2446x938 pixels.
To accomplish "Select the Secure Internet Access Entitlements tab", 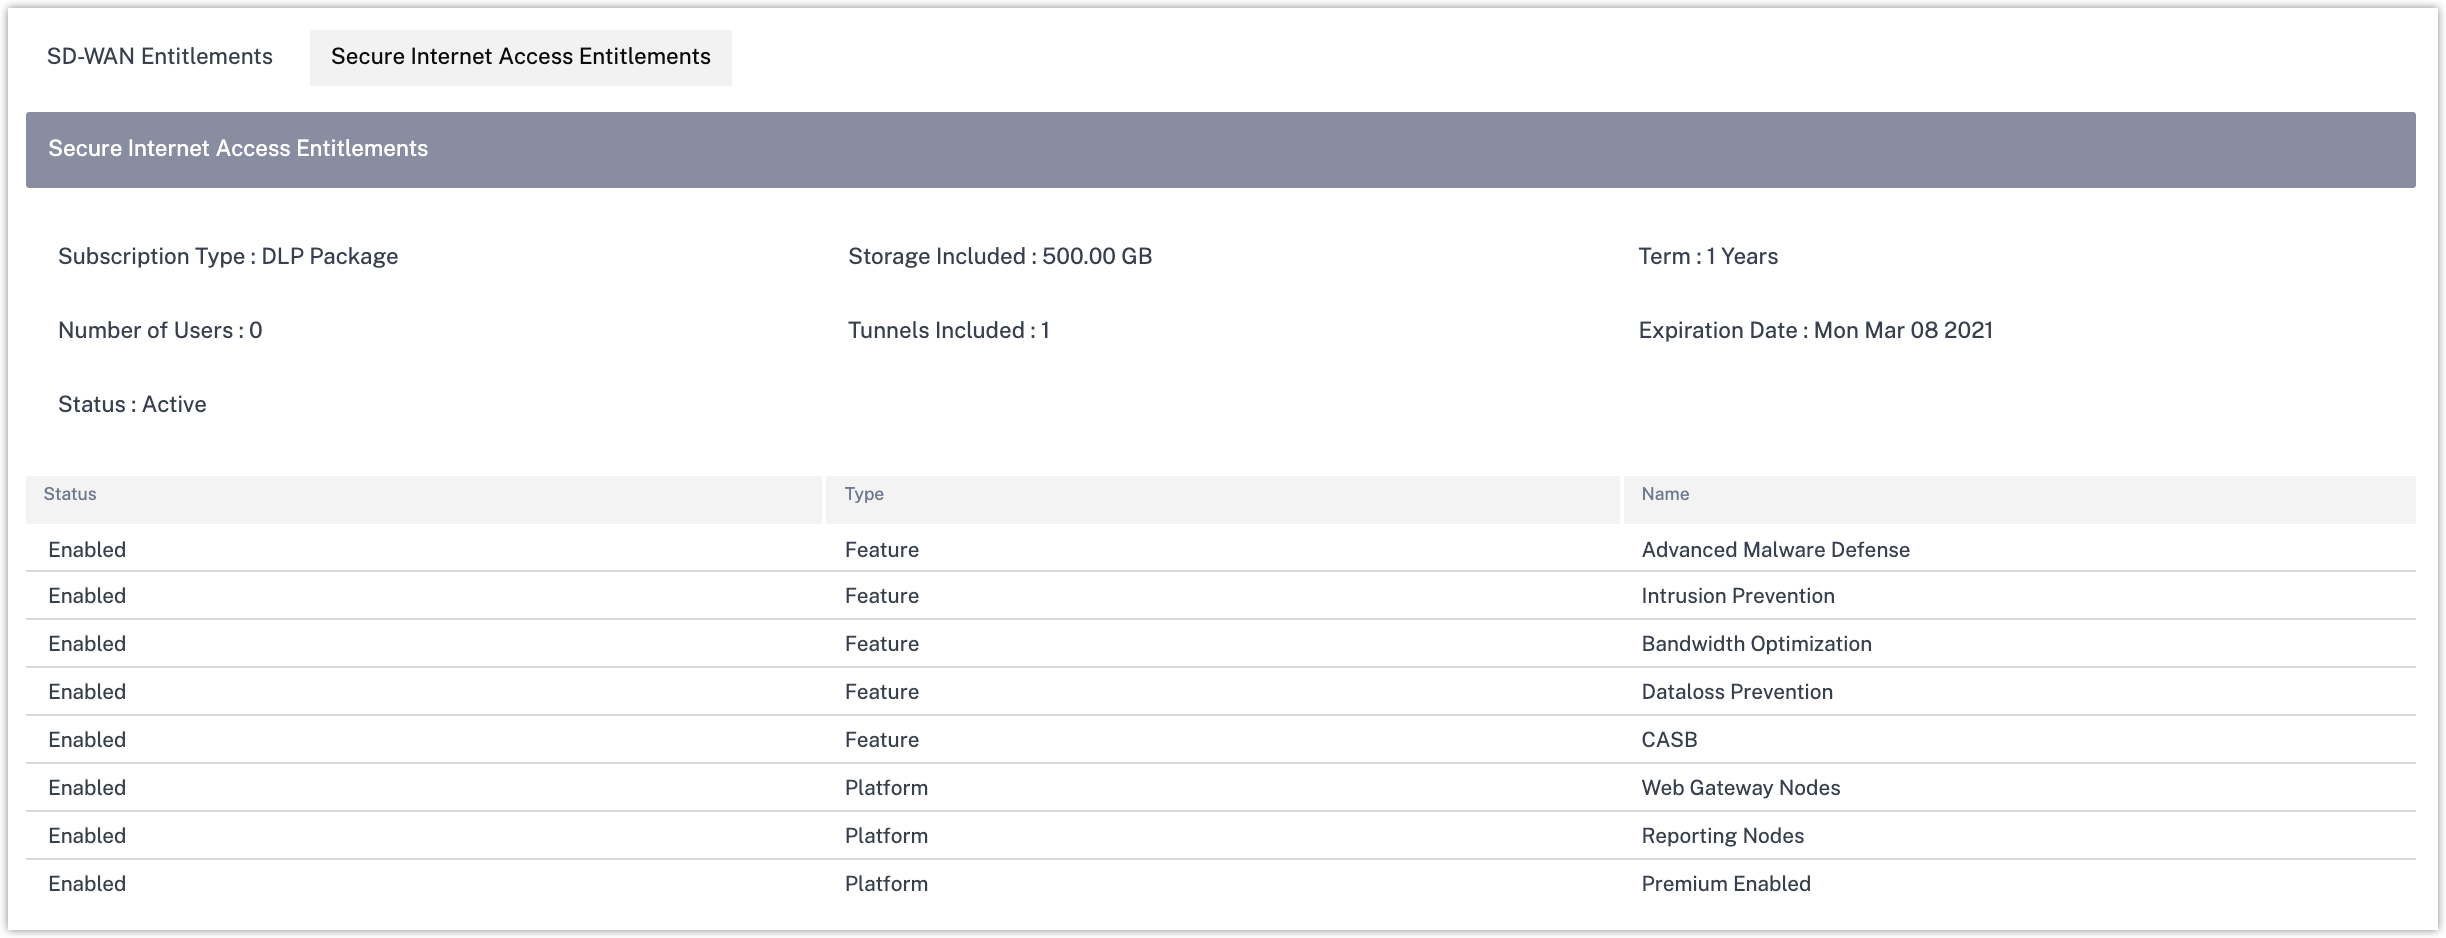I will [x=521, y=57].
